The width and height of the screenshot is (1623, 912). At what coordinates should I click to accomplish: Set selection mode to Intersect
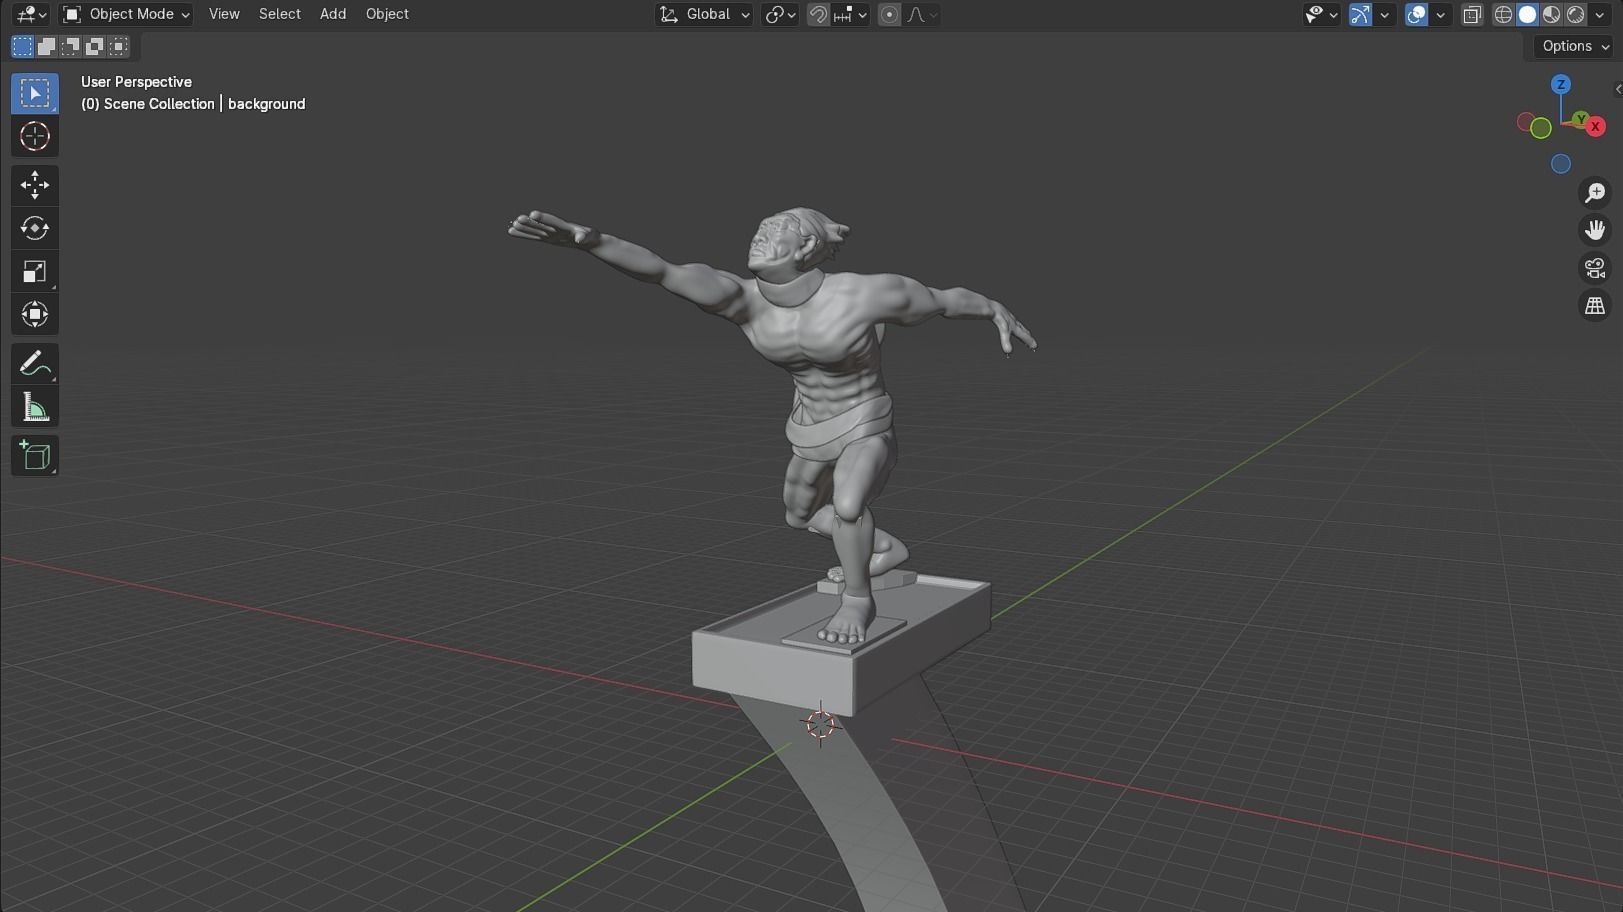point(118,46)
